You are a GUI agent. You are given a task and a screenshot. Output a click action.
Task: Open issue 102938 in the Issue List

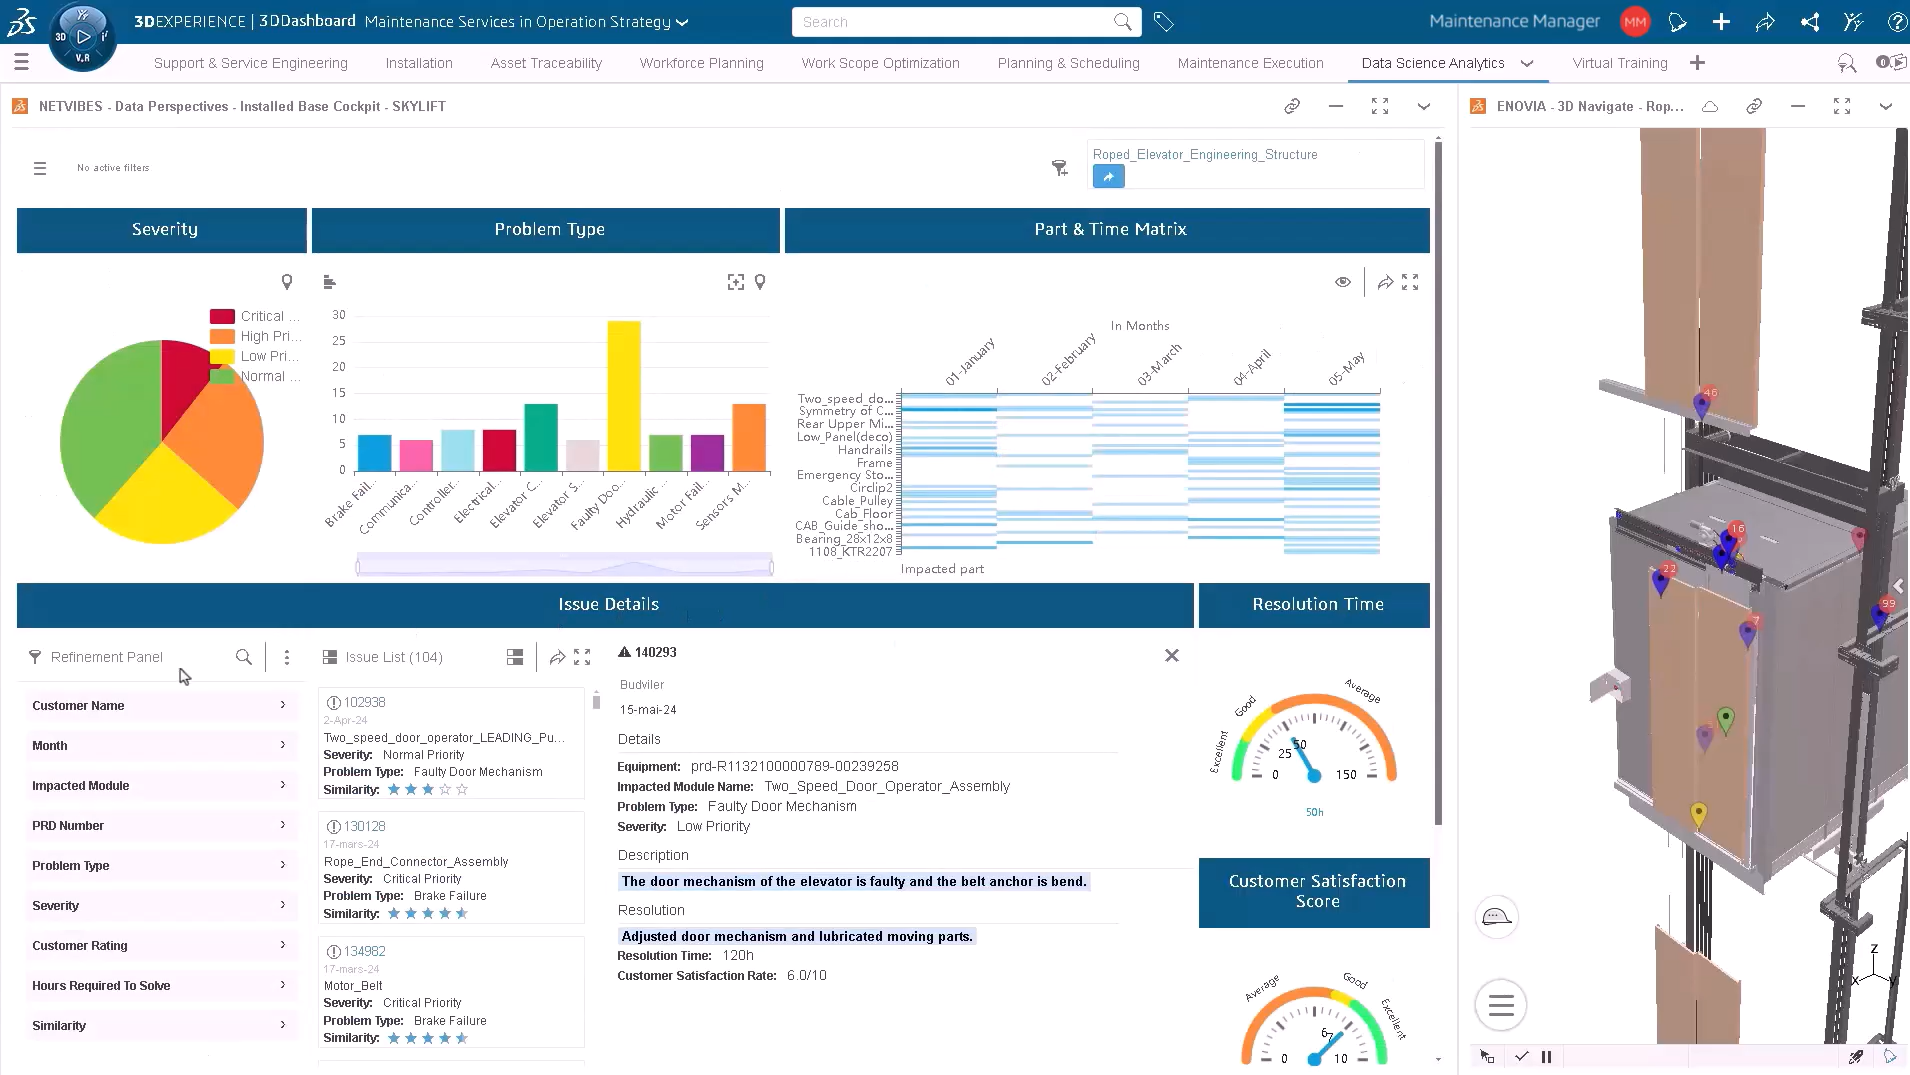click(364, 703)
